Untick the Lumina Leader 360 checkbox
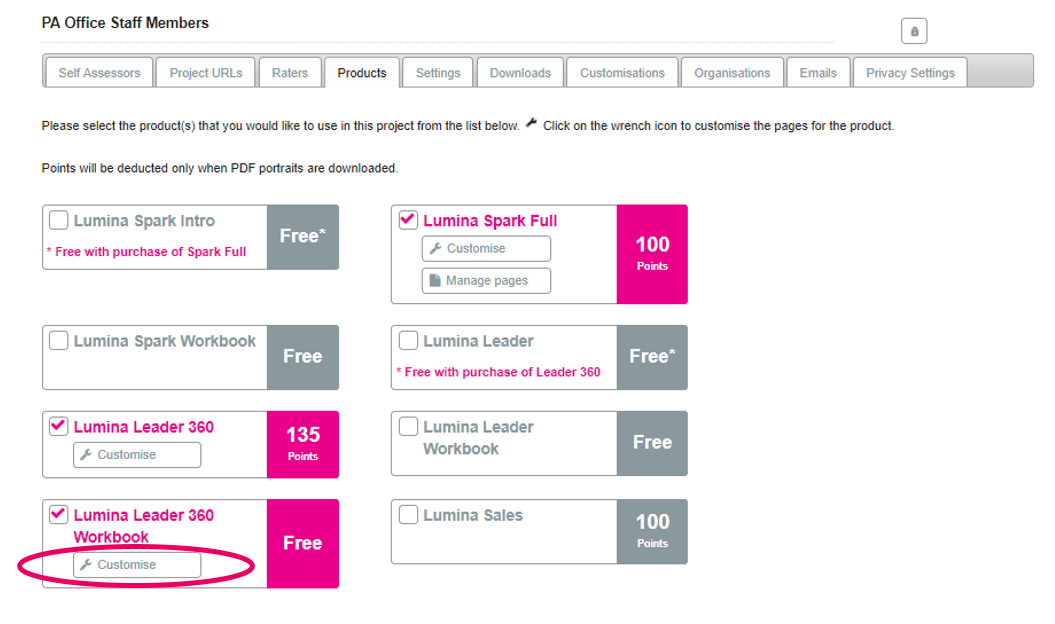The width and height of the screenshot is (1055, 624). tap(59, 426)
